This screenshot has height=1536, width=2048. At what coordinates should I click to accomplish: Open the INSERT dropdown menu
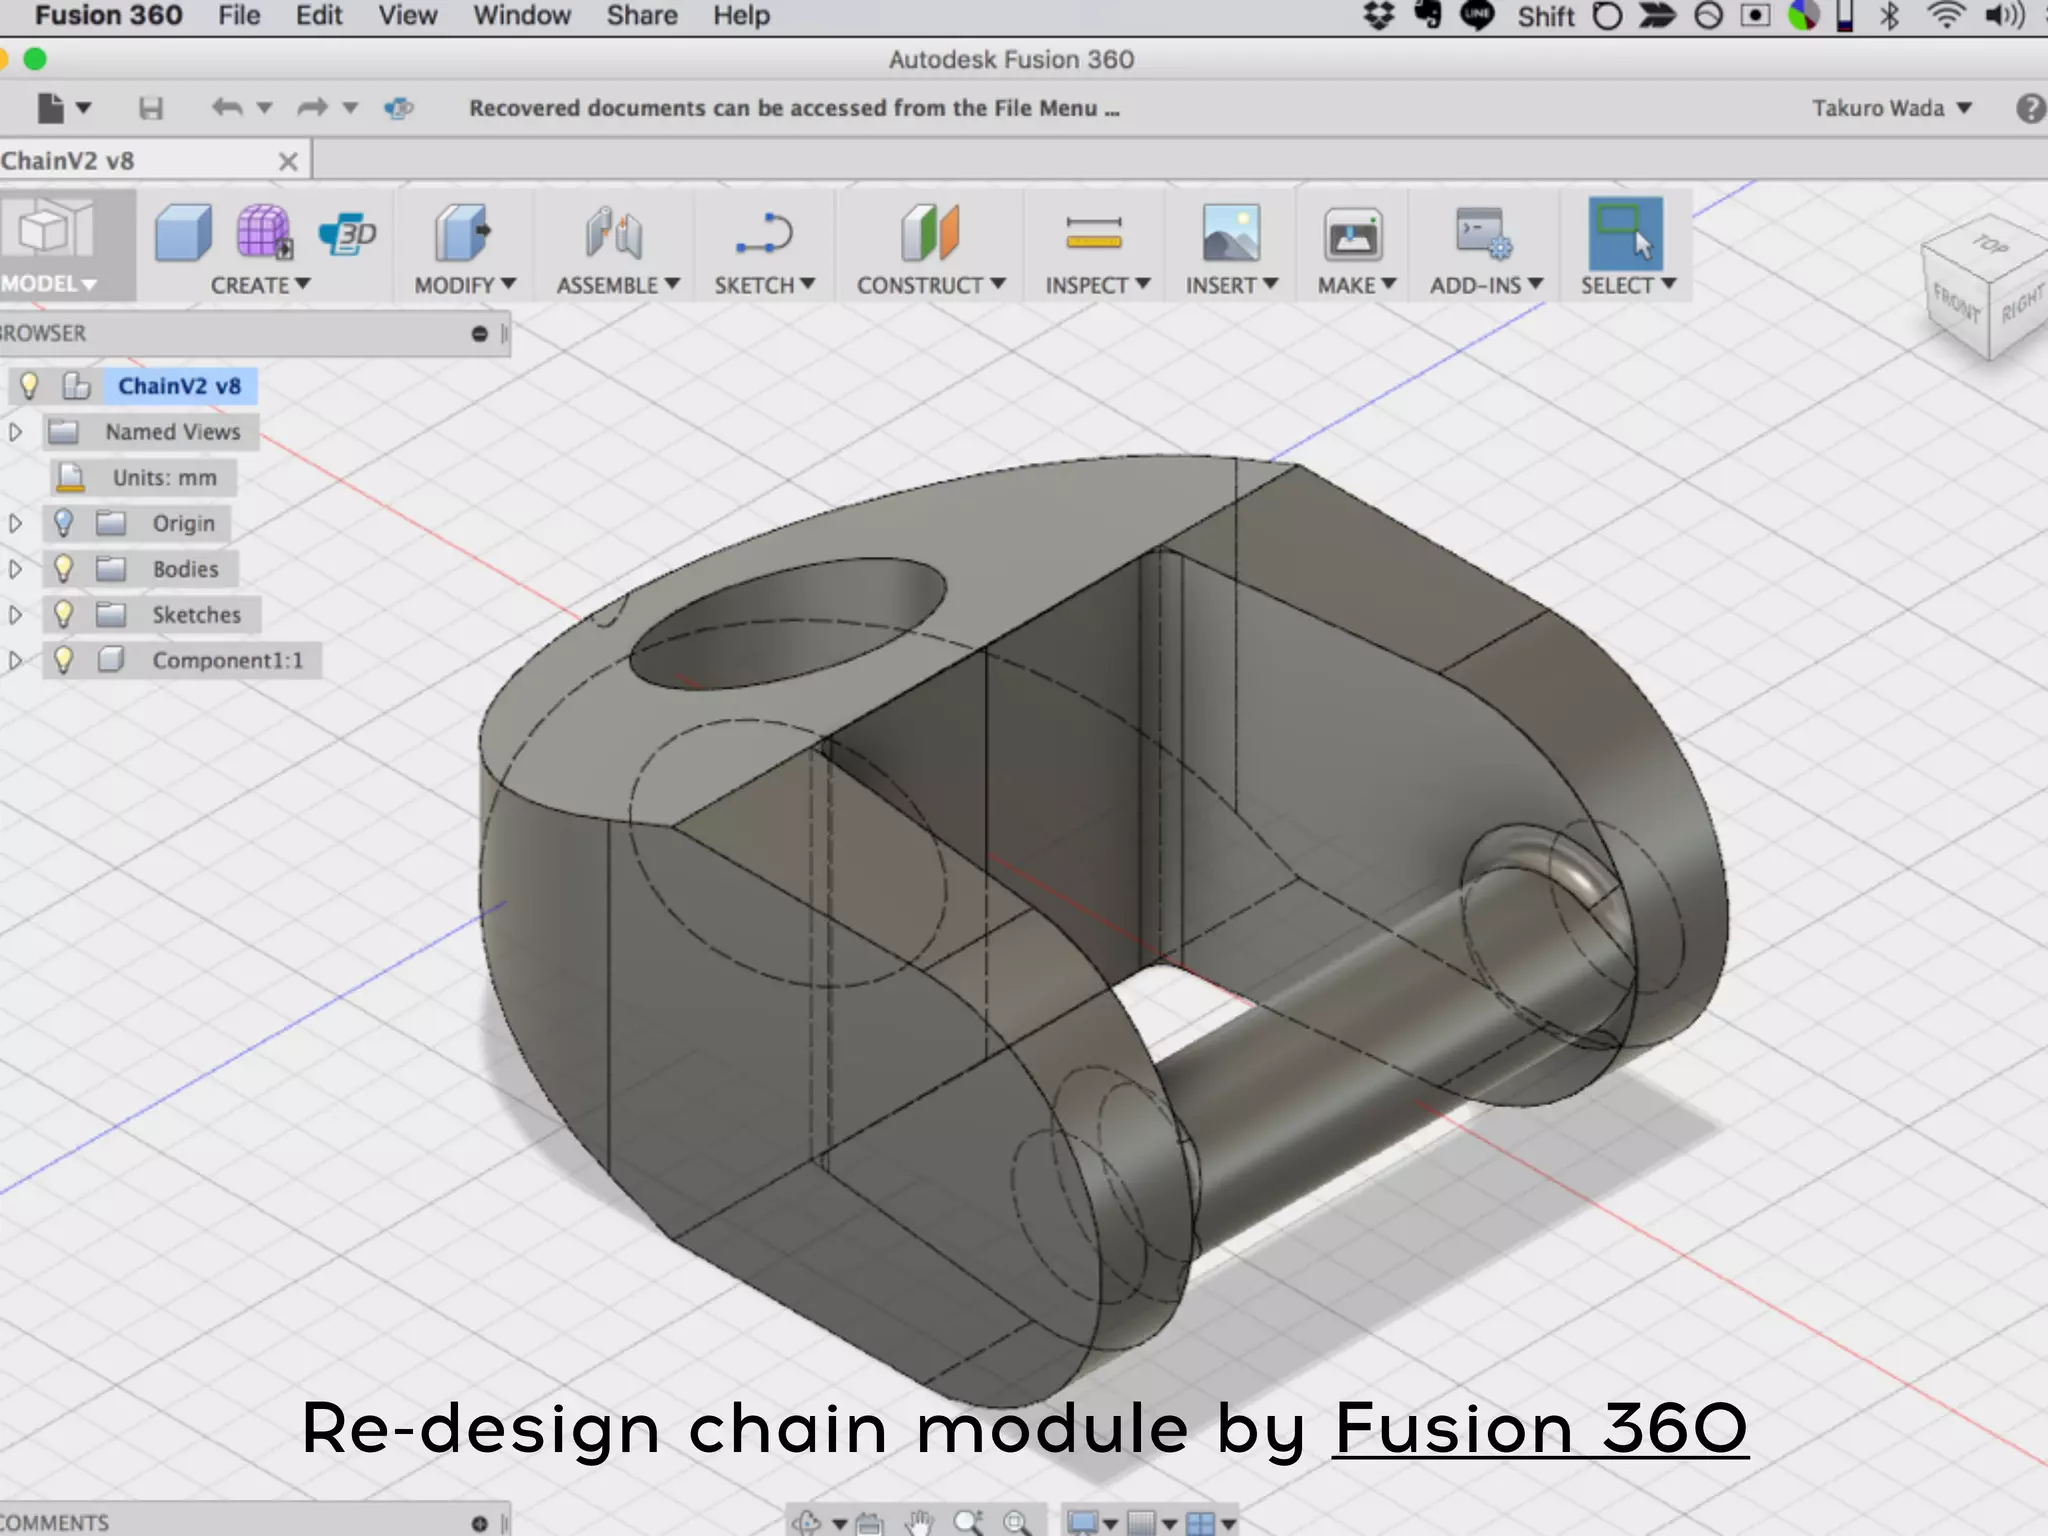[1232, 285]
